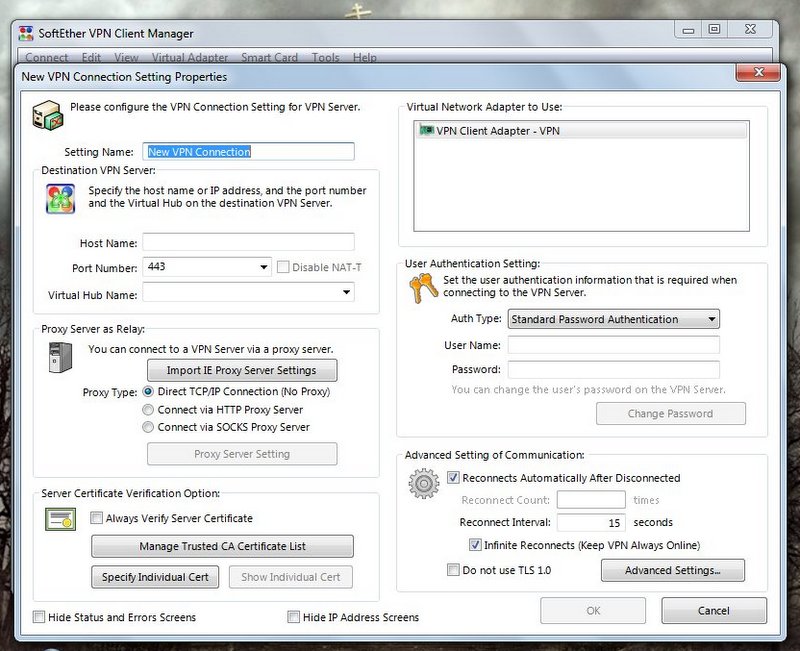Open the View menu
Screen dimensions: 800x651
pyautogui.click(x=126, y=57)
